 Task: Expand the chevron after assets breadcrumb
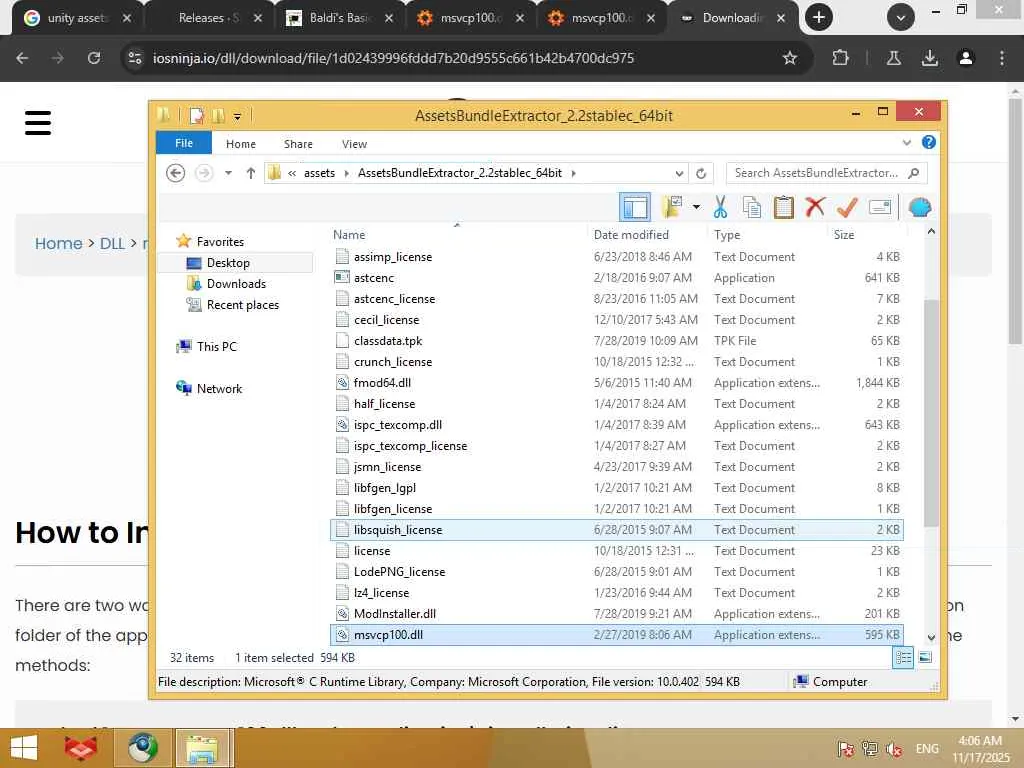coord(346,173)
